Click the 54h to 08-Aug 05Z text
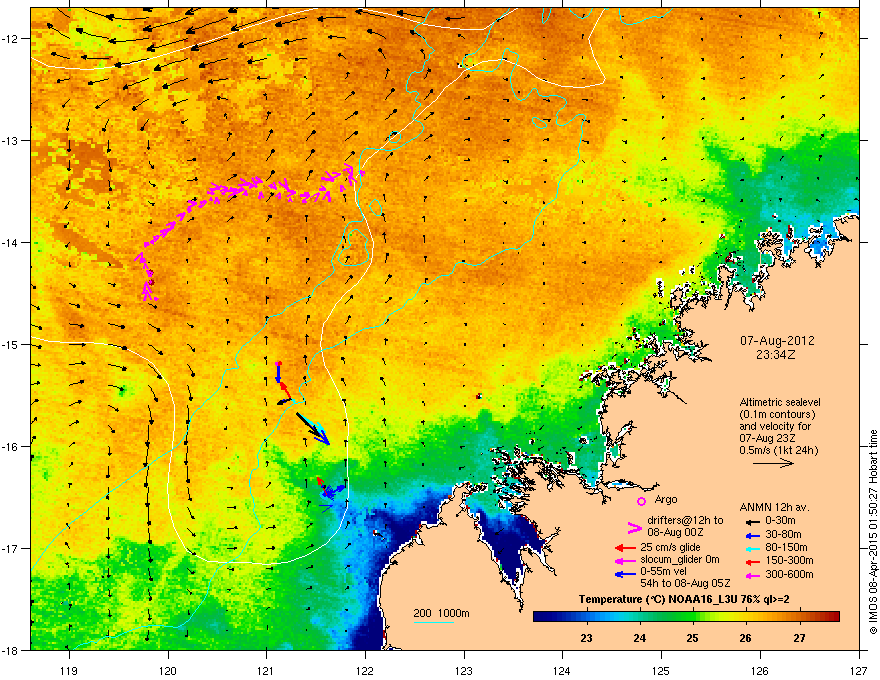The image size is (880, 680). pos(685,583)
